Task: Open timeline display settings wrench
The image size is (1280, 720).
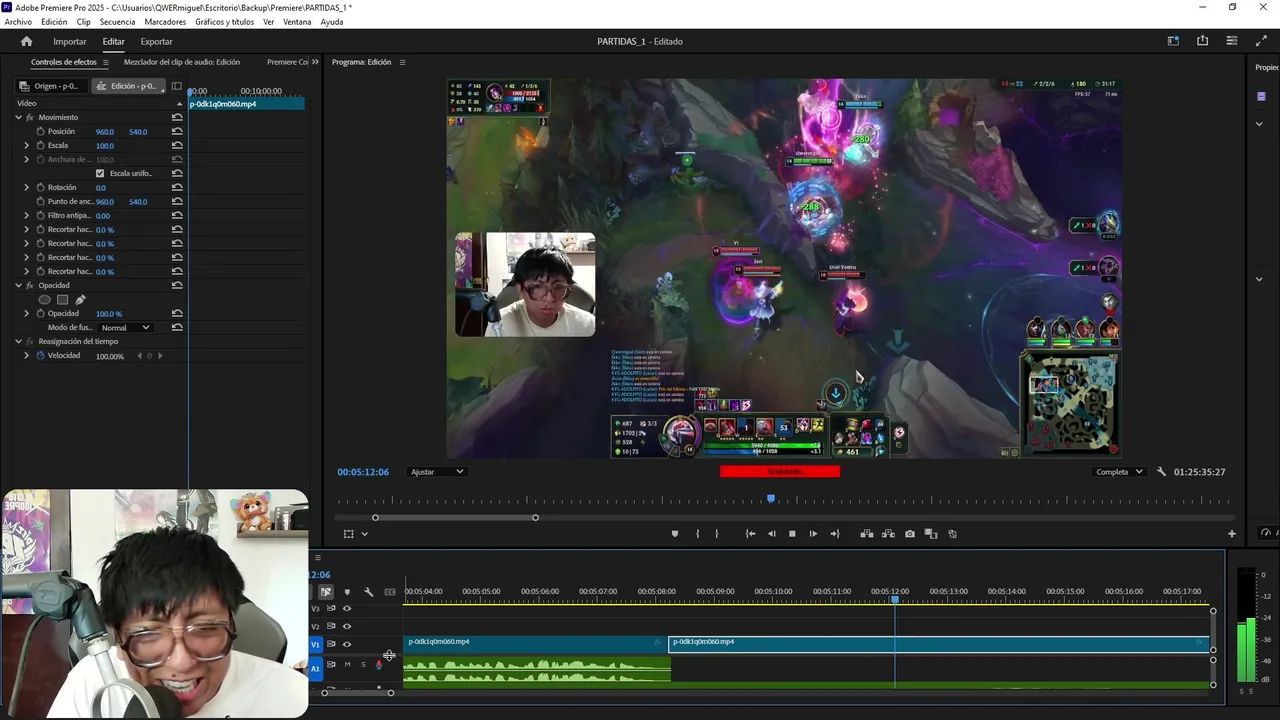Action: click(x=368, y=592)
